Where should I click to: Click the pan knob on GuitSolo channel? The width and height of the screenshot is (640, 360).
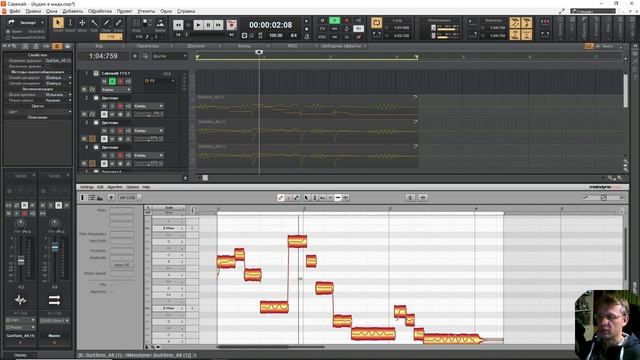tap(20, 223)
